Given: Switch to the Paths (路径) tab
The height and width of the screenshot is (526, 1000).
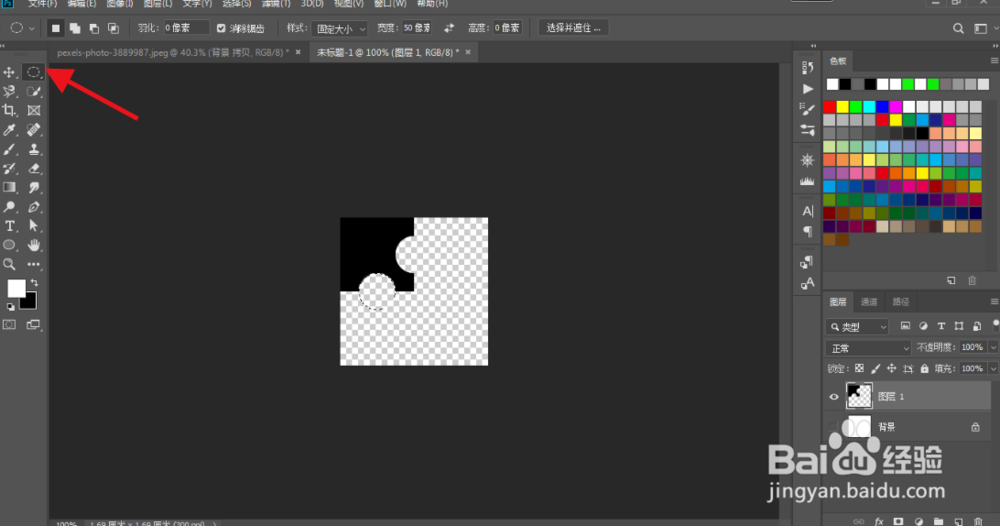Looking at the screenshot, I should pos(901,302).
